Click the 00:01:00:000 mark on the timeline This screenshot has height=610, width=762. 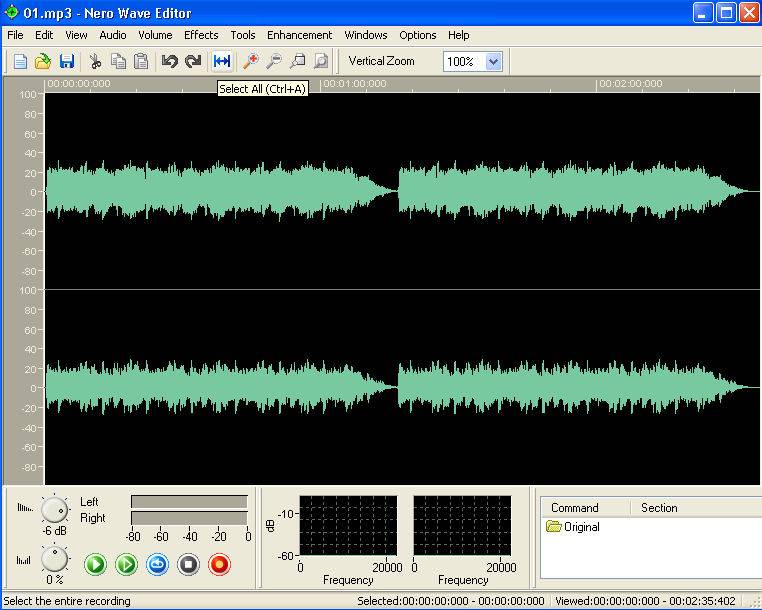(x=355, y=84)
